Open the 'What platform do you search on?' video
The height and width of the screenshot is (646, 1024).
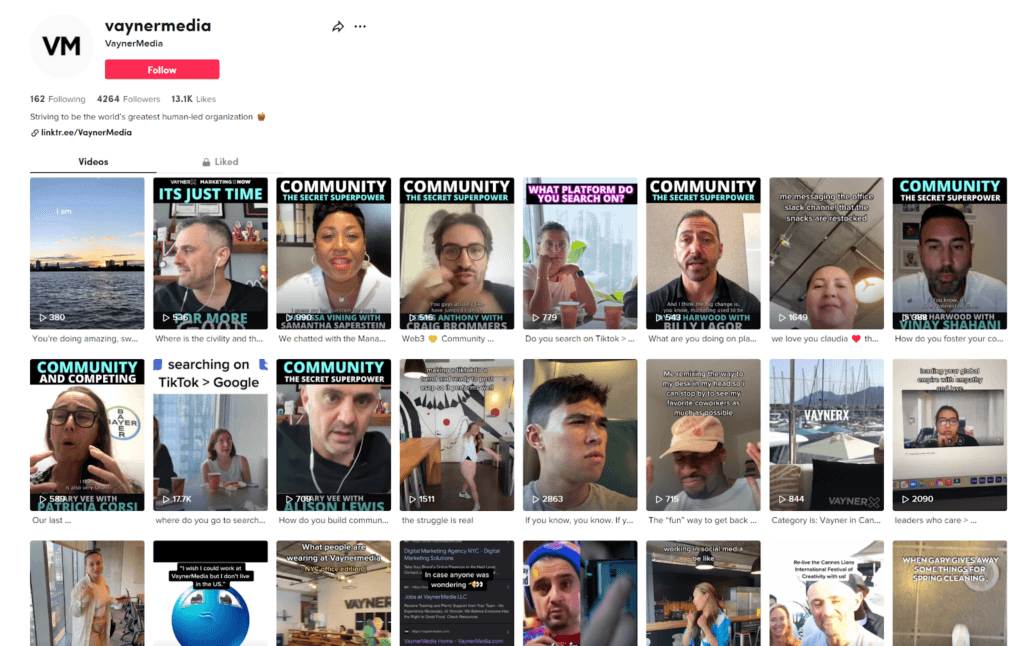coord(580,253)
